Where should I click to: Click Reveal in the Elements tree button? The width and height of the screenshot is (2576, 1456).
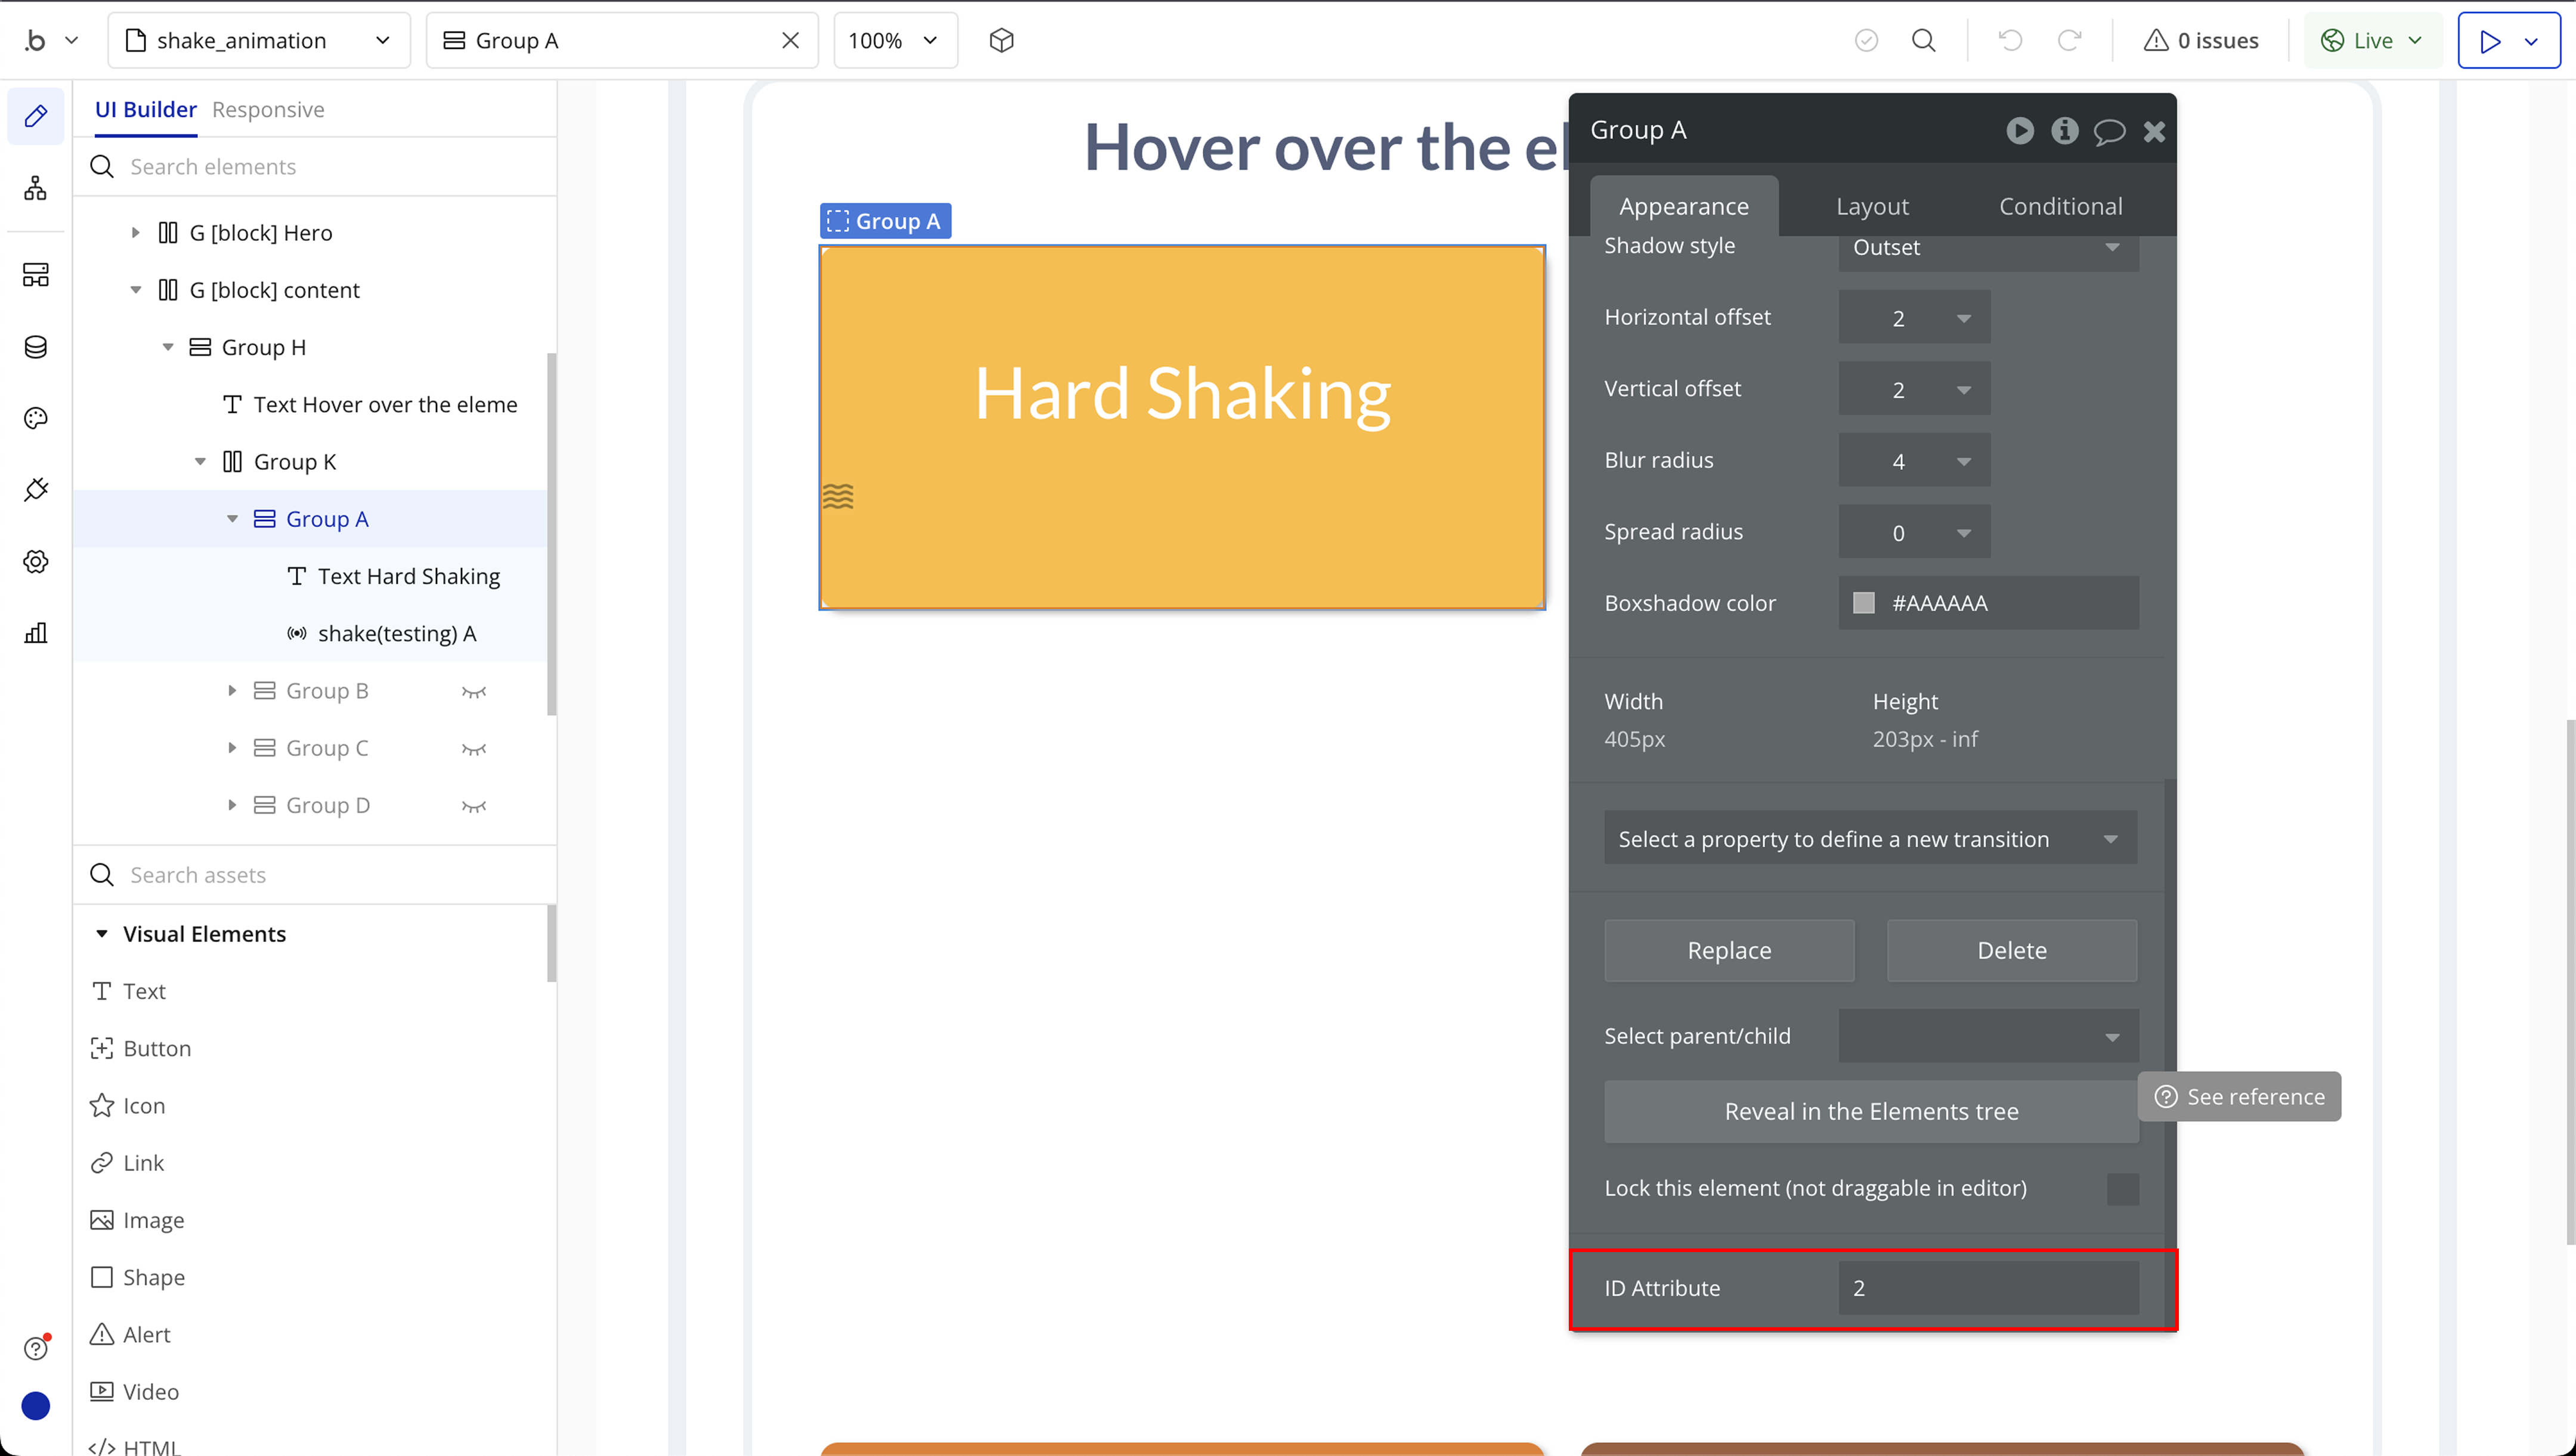pyautogui.click(x=1870, y=1111)
